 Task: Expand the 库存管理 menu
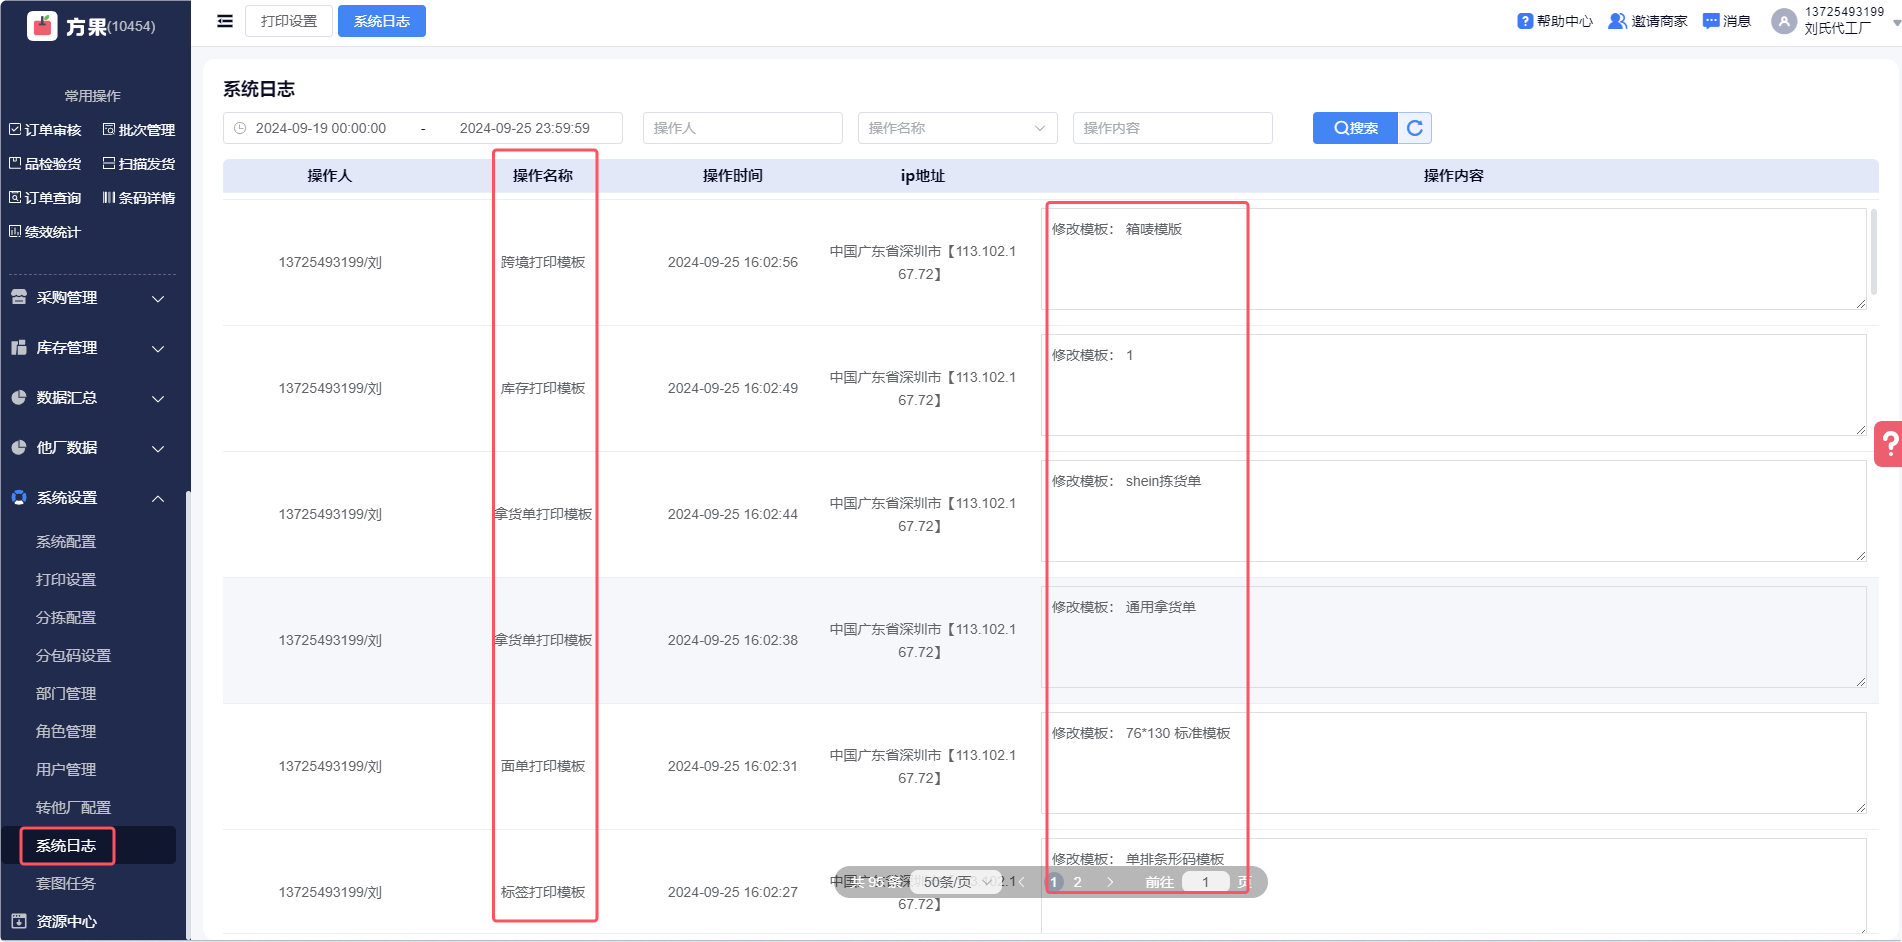(88, 348)
